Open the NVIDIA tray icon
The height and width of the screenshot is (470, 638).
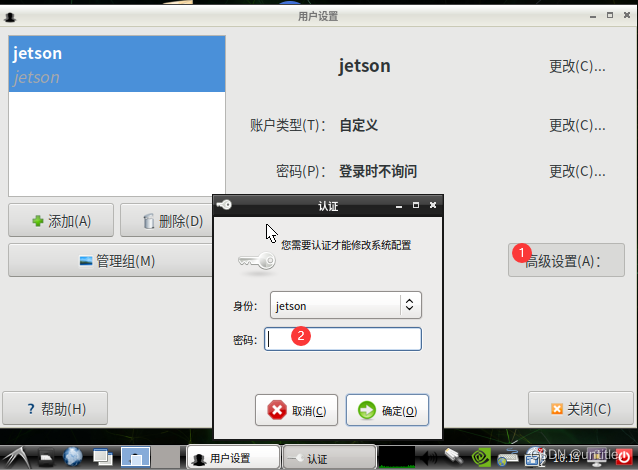tap(481, 457)
